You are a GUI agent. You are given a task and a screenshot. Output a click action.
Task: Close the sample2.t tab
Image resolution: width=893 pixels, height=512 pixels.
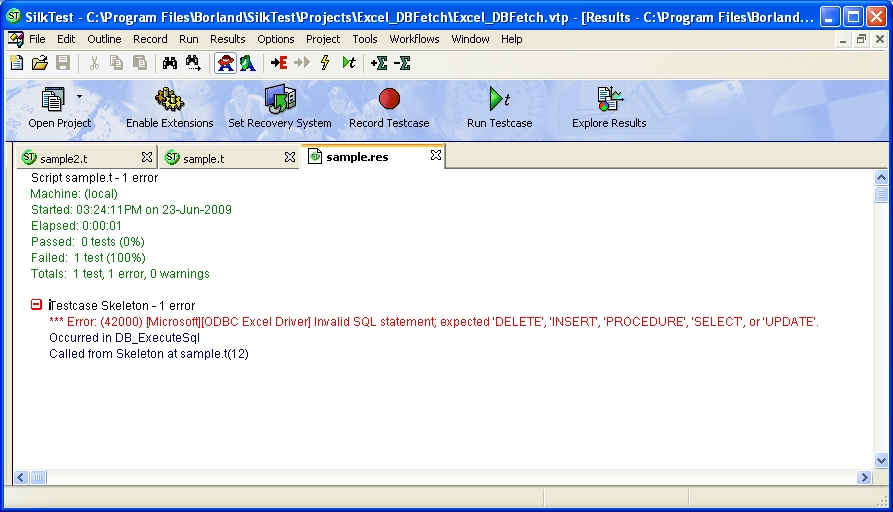tap(147, 157)
